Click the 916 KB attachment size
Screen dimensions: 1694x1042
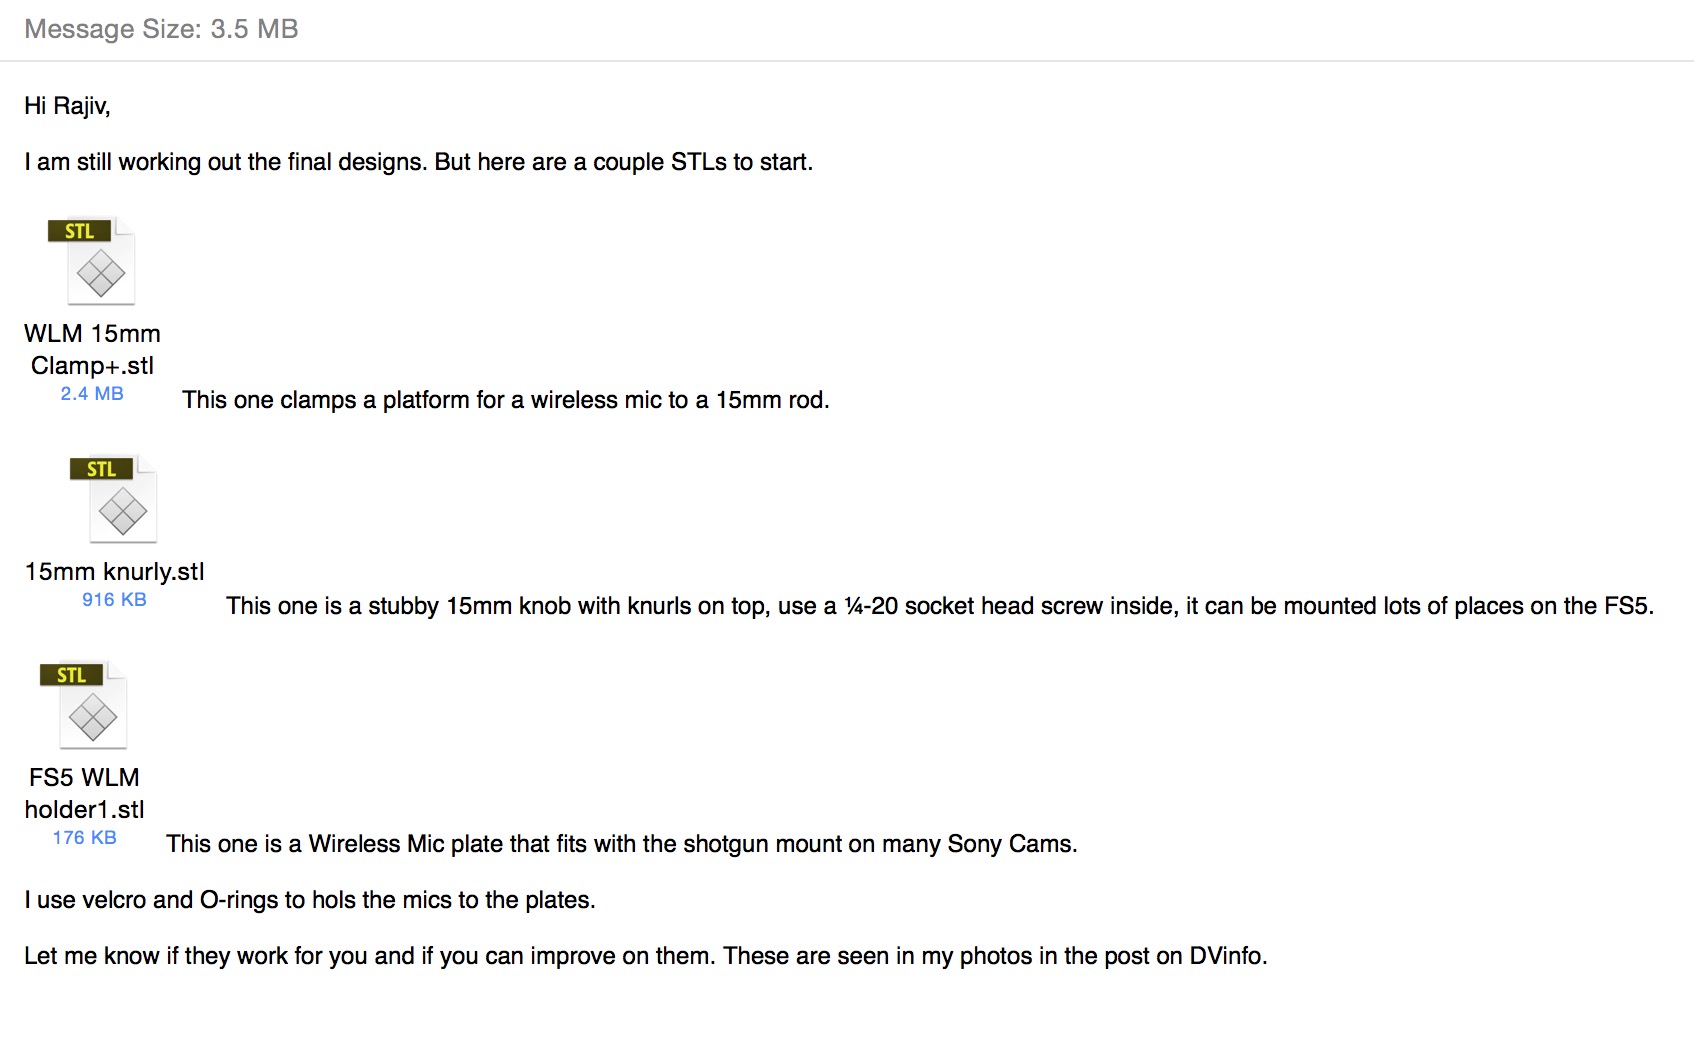114,600
